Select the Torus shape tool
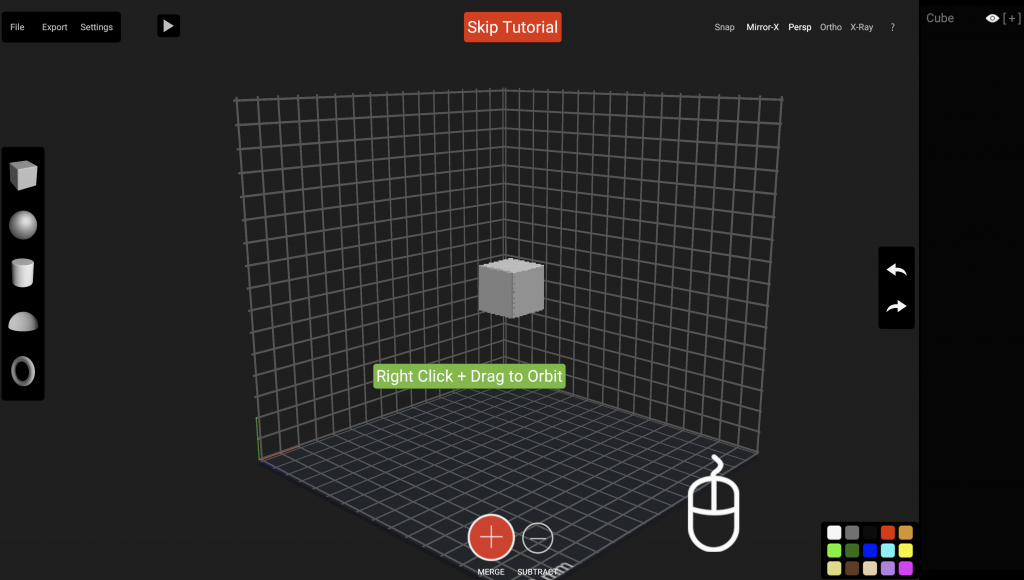Screen dimensions: 1024x580 (22, 370)
